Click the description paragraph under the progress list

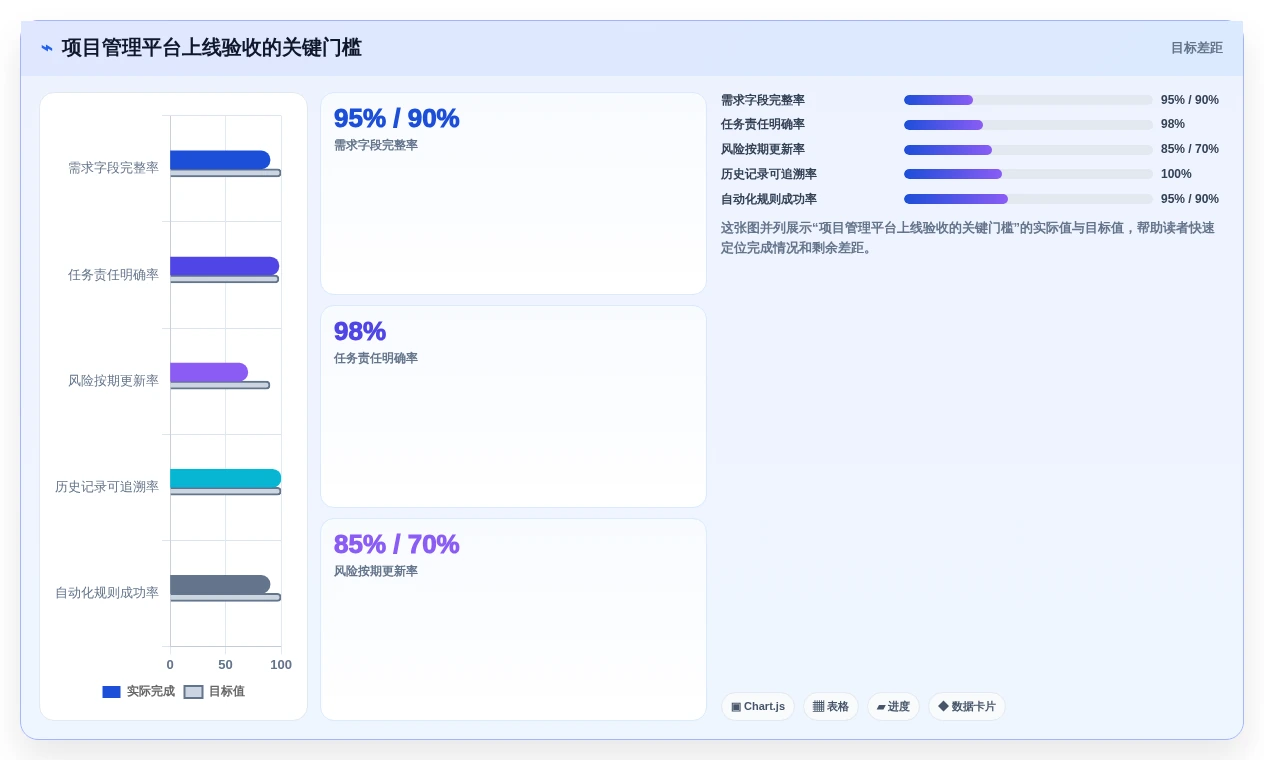[968, 238]
